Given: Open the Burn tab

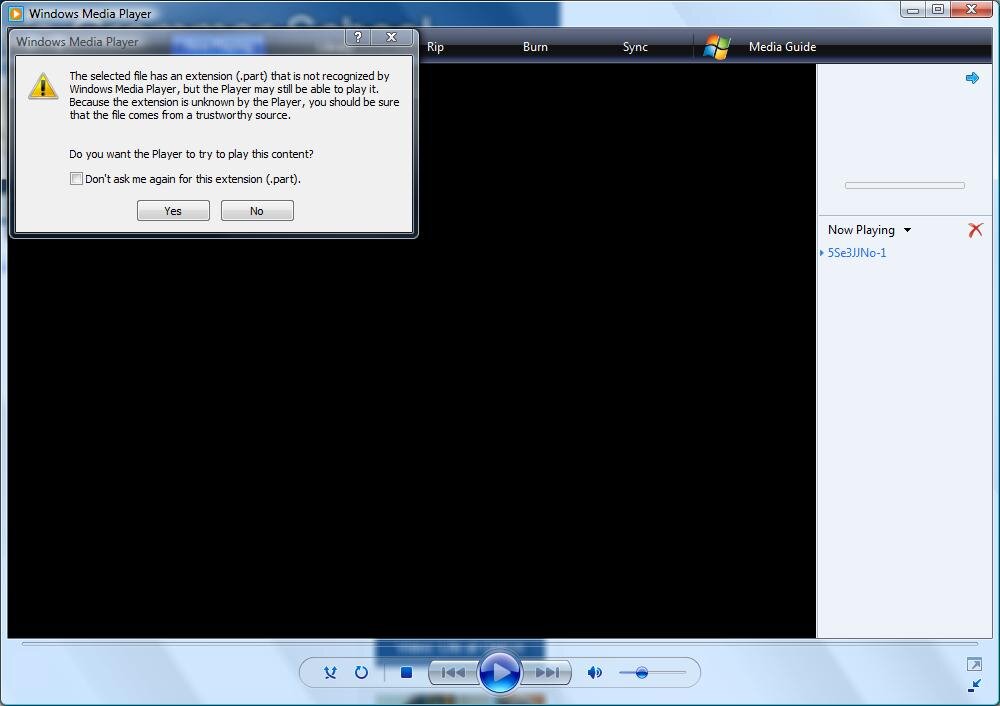Looking at the screenshot, I should coord(535,47).
